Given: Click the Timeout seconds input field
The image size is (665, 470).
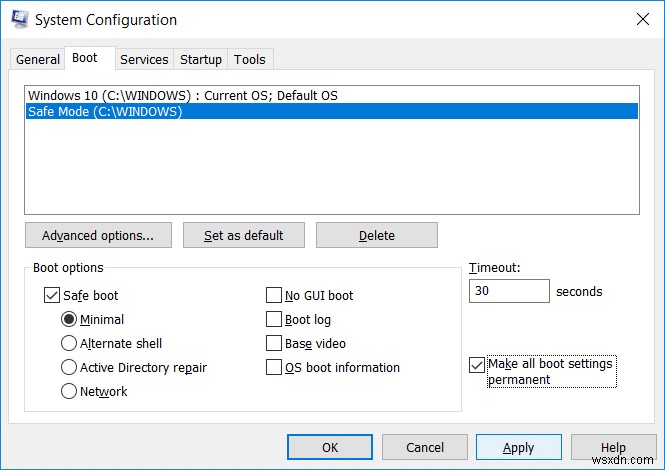Looking at the screenshot, I should tap(508, 291).
